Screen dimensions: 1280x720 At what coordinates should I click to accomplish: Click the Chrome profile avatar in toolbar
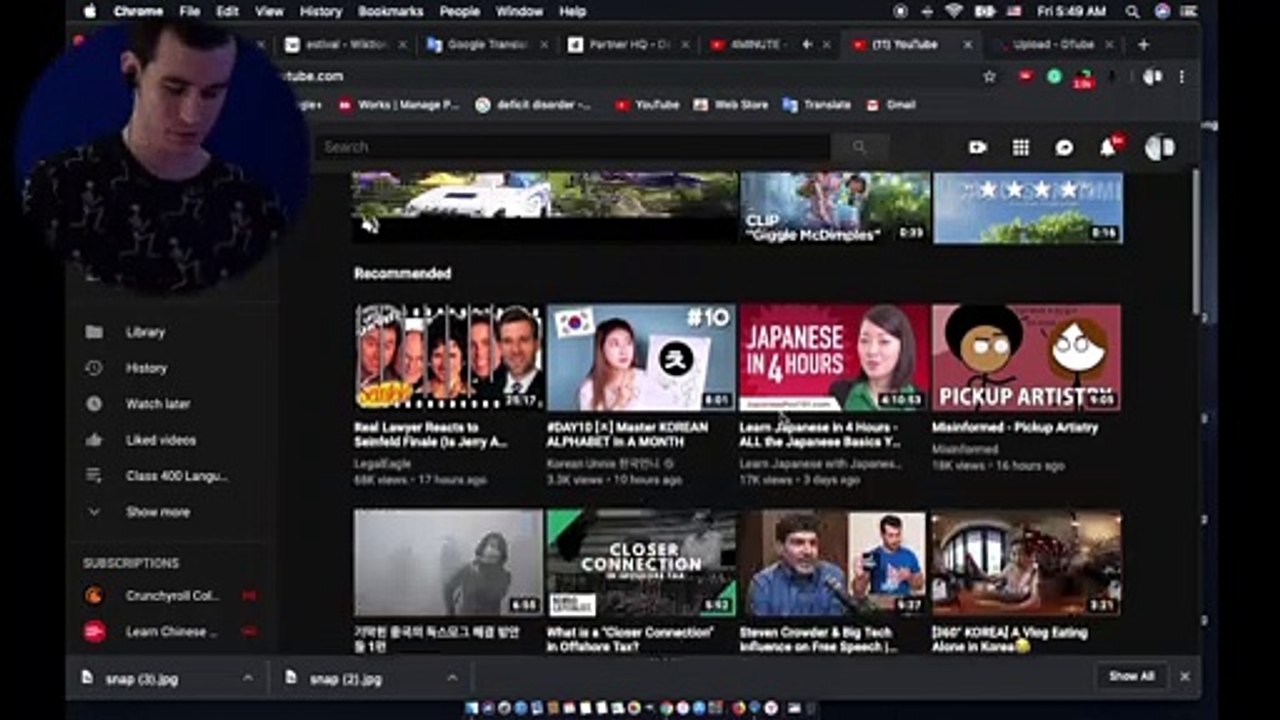coord(1153,77)
